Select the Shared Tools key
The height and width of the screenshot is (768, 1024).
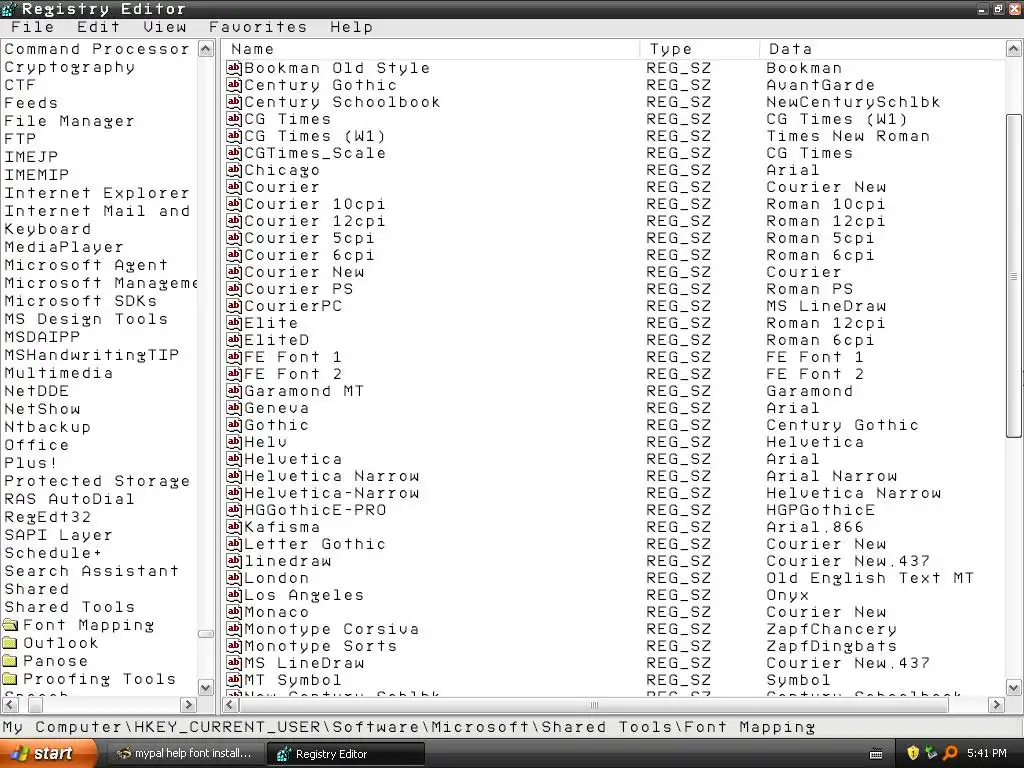pos(69,607)
